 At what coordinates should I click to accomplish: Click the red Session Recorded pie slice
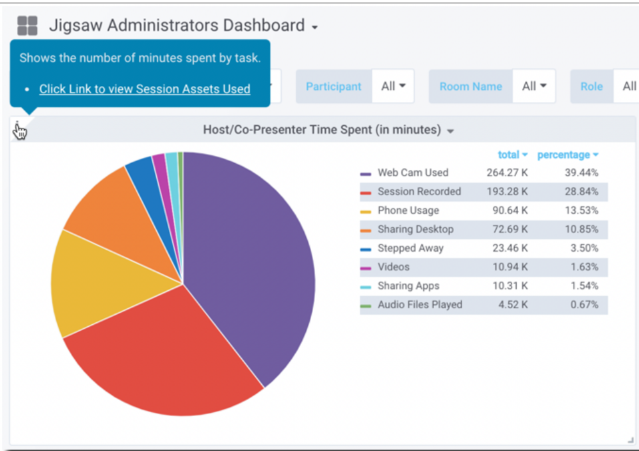click(x=160, y=360)
